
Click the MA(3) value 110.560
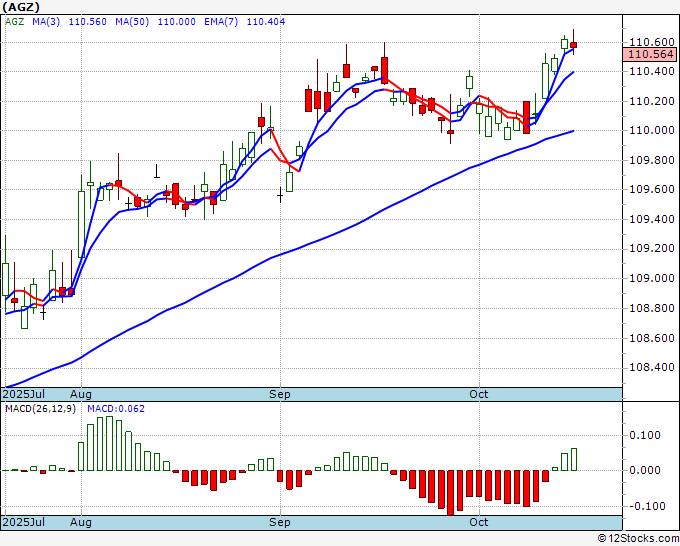tap(88, 21)
